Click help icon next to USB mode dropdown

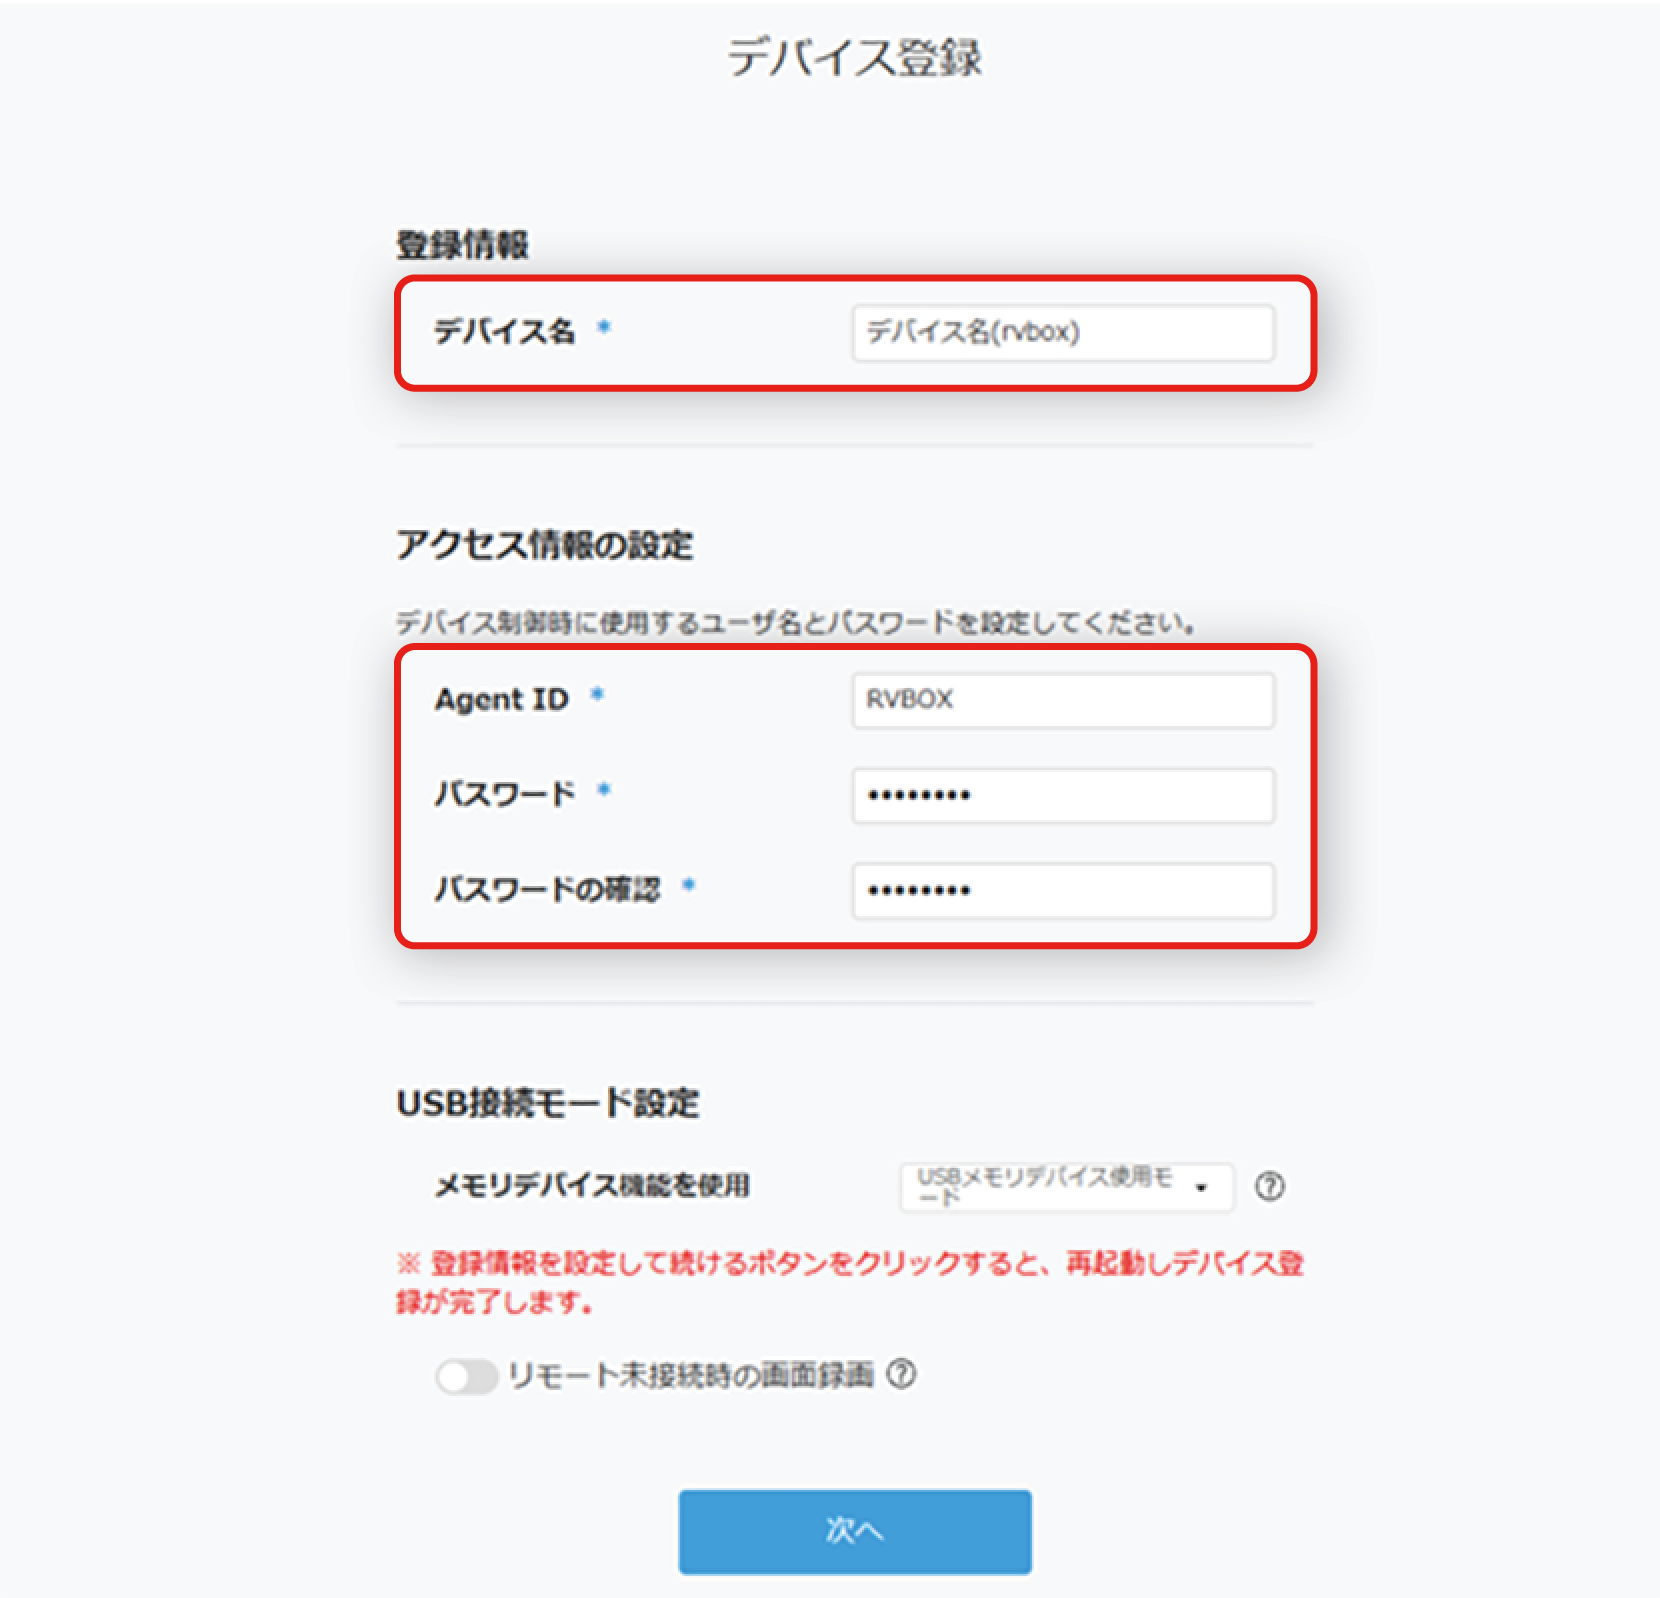1270,1187
